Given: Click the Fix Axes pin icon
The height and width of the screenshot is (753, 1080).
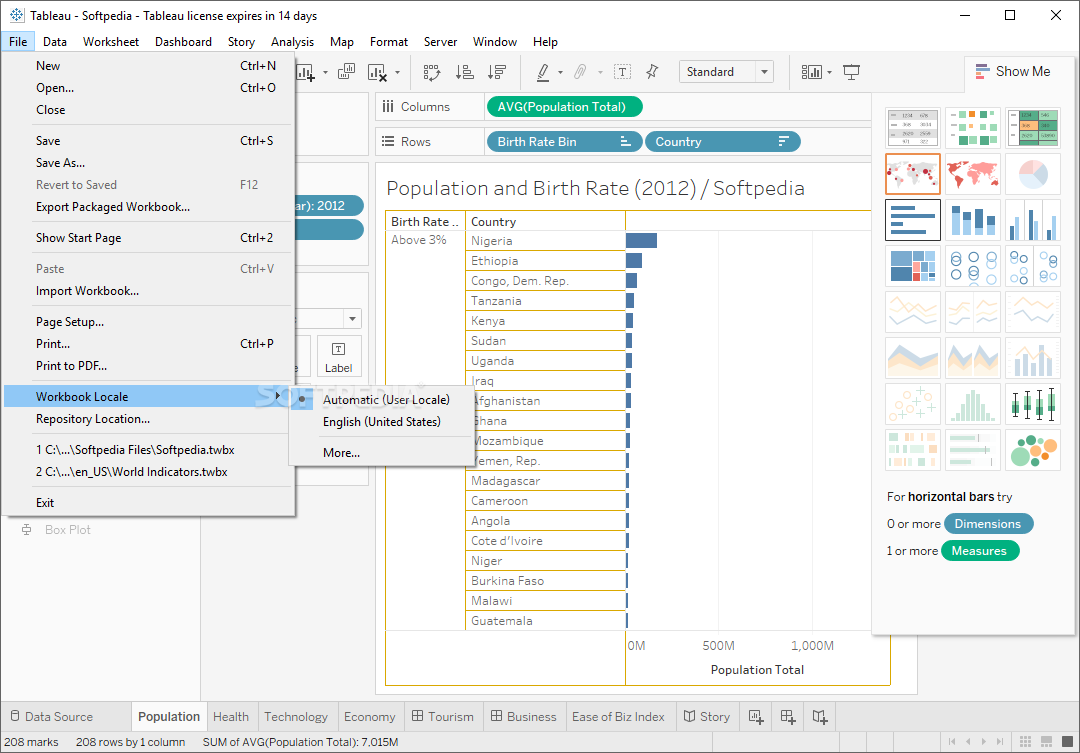Looking at the screenshot, I should pos(652,72).
